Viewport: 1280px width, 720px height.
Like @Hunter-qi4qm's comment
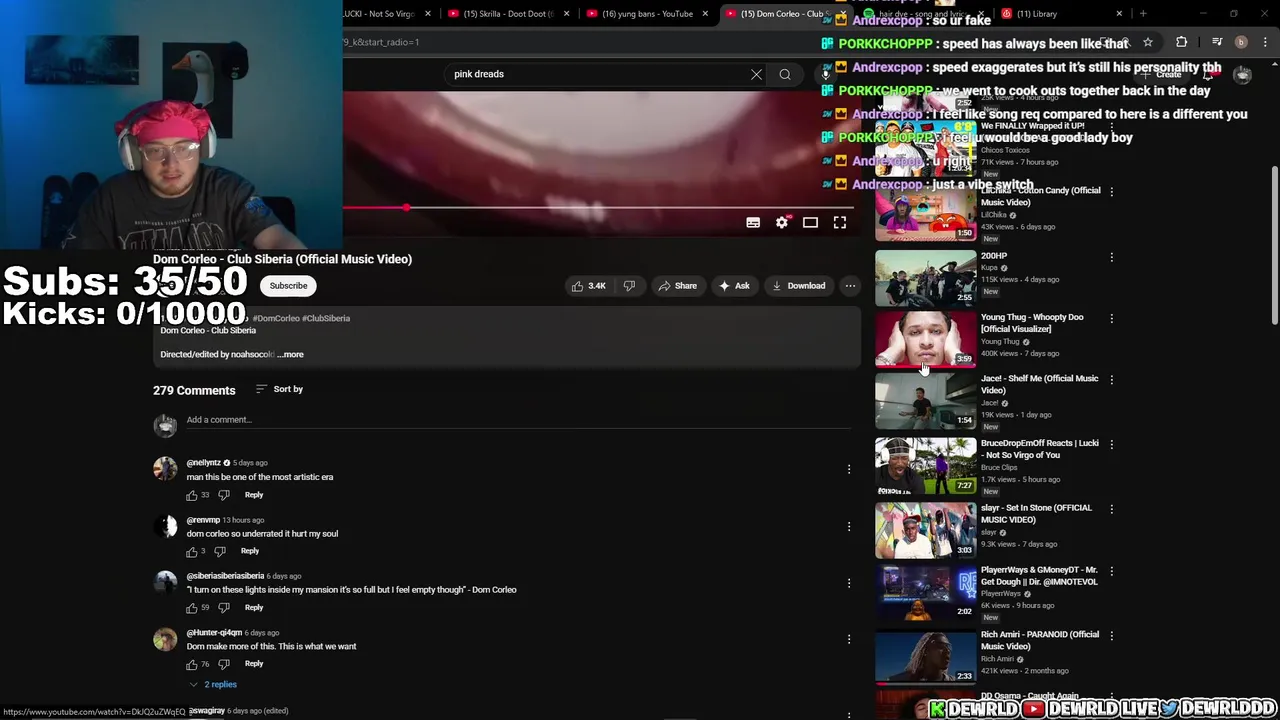point(192,664)
